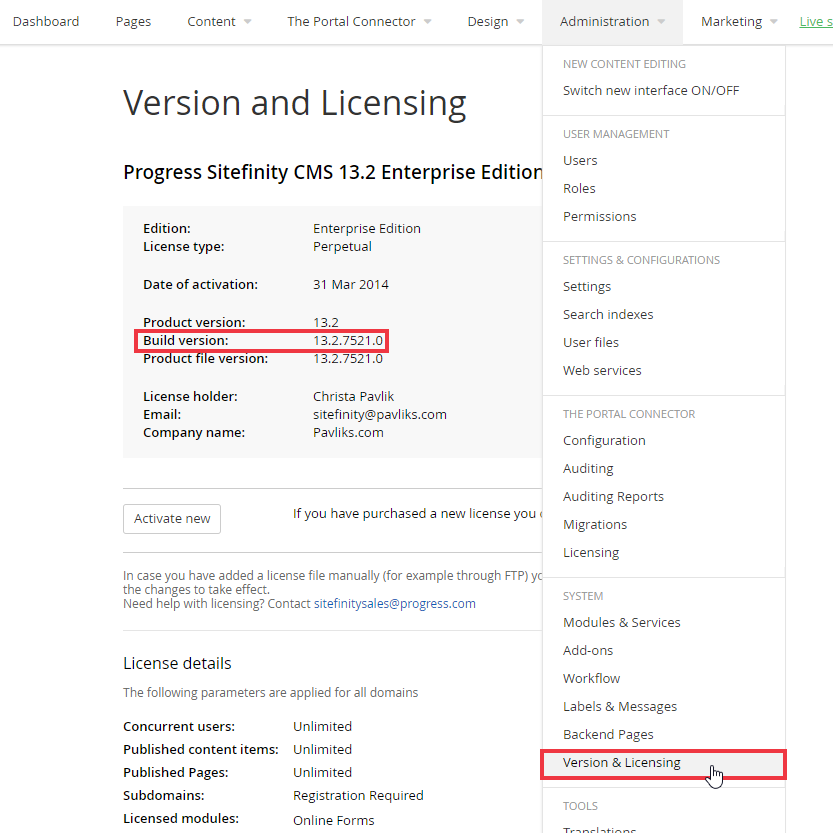The image size is (833, 833).
Task: Open Auditing Reports
Action: pos(613,497)
